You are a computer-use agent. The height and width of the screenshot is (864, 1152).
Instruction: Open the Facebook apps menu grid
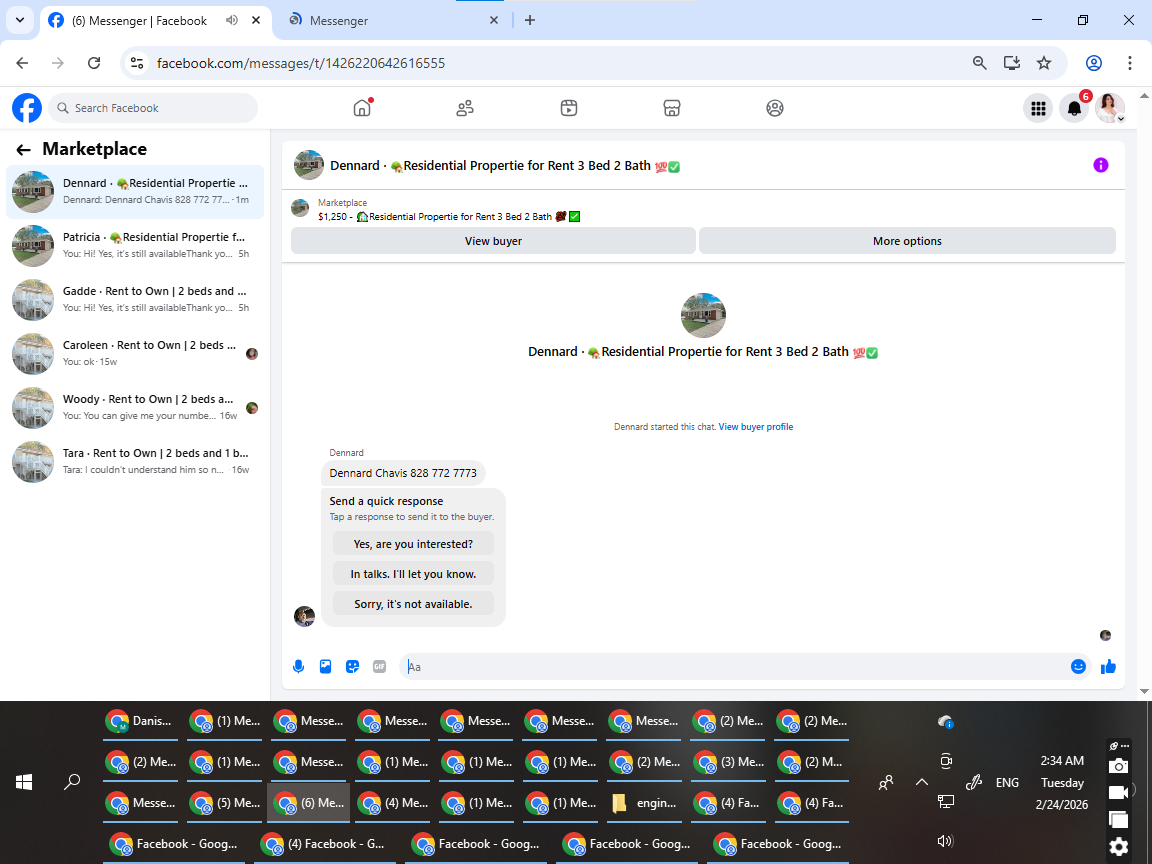[x=1038, y=109]
